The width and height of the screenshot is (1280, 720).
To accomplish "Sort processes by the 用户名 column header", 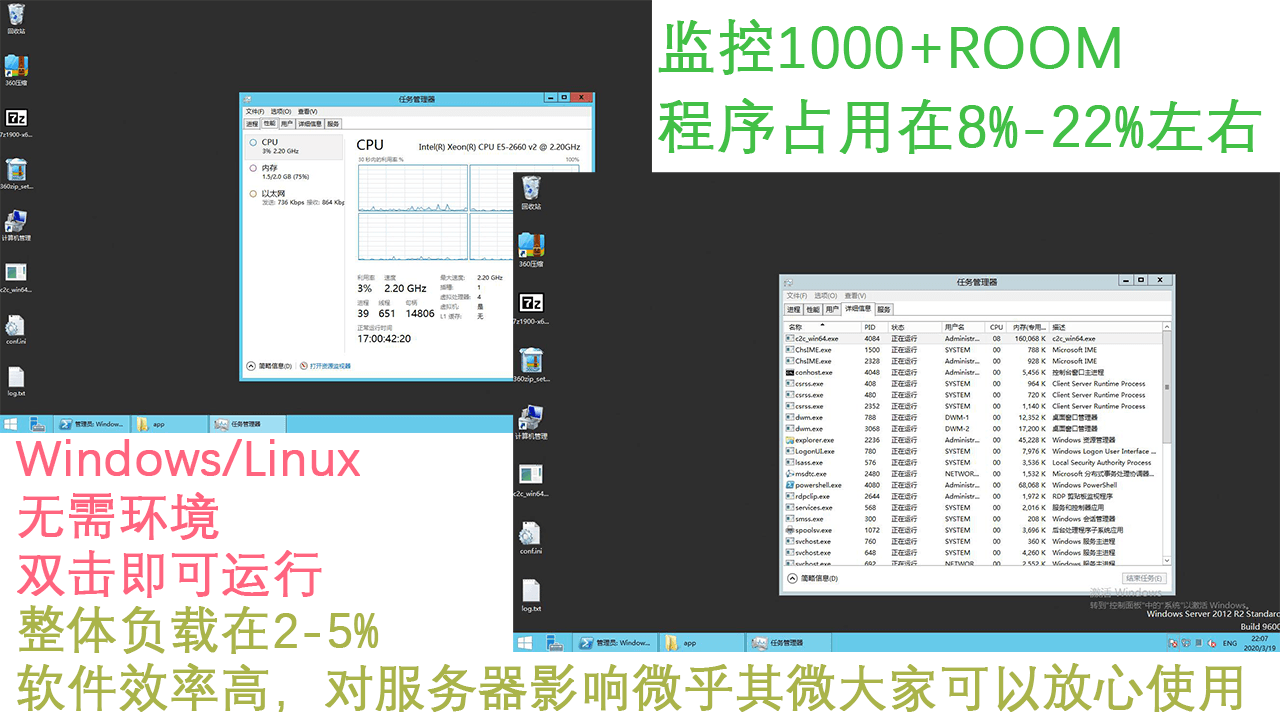I will (x=964, y=327).
